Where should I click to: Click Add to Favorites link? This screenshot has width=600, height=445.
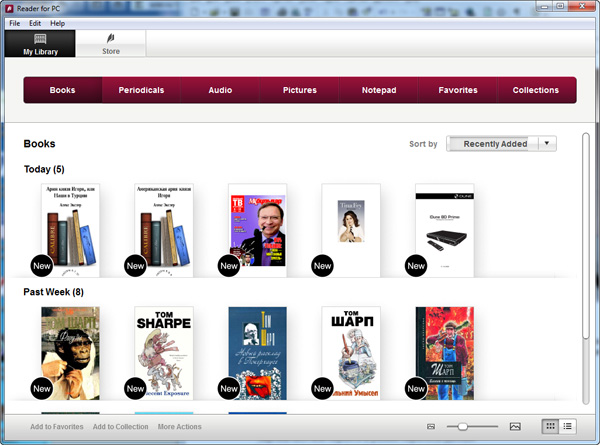57,427
